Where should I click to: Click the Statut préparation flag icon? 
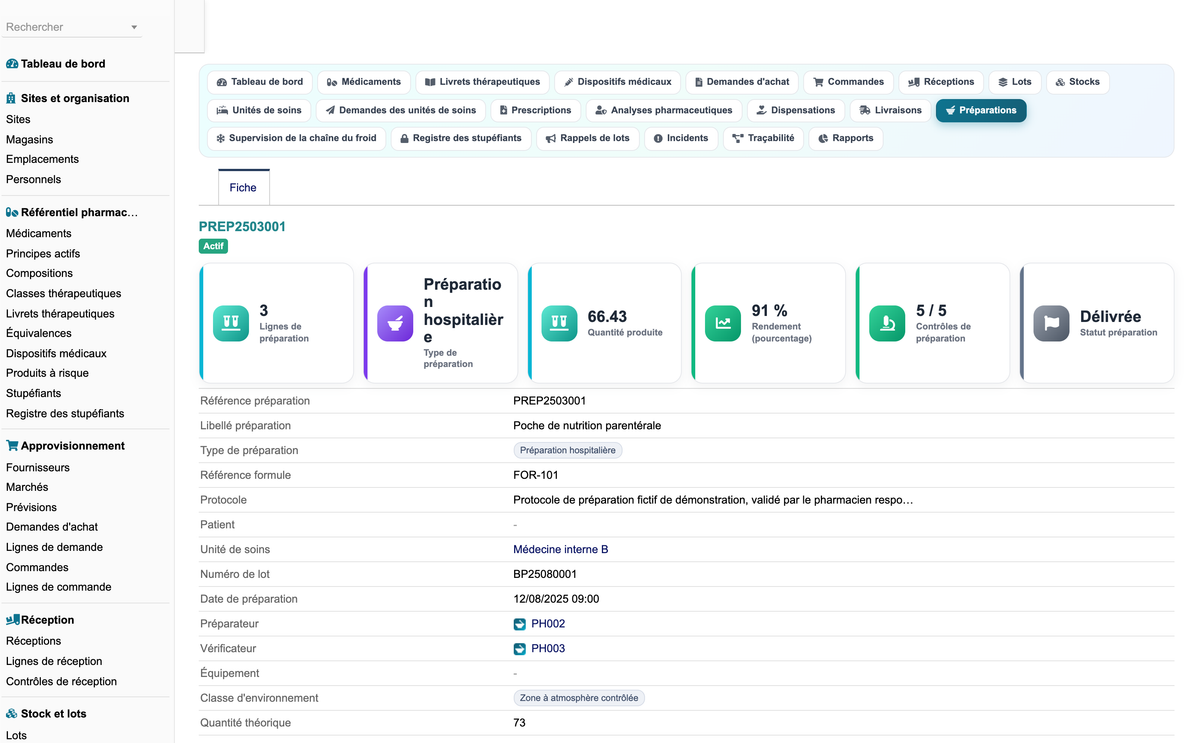(x=1051, y=323)
